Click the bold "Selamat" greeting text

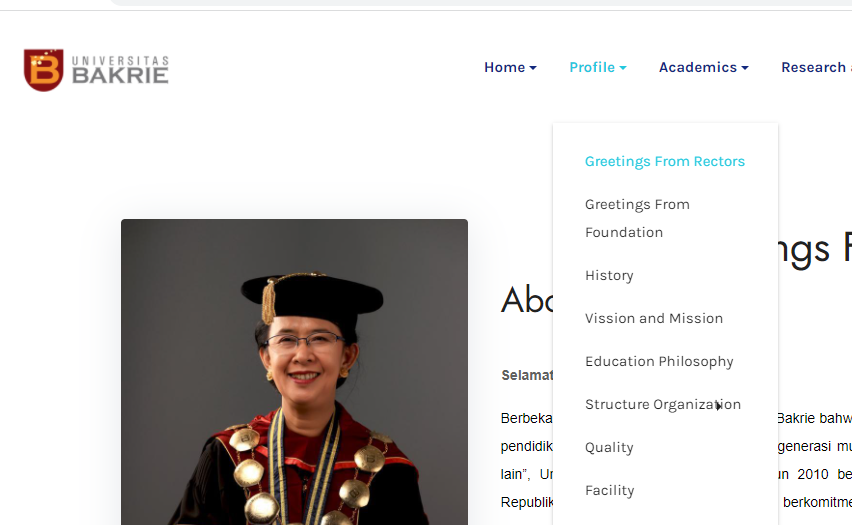click(527, 375)
